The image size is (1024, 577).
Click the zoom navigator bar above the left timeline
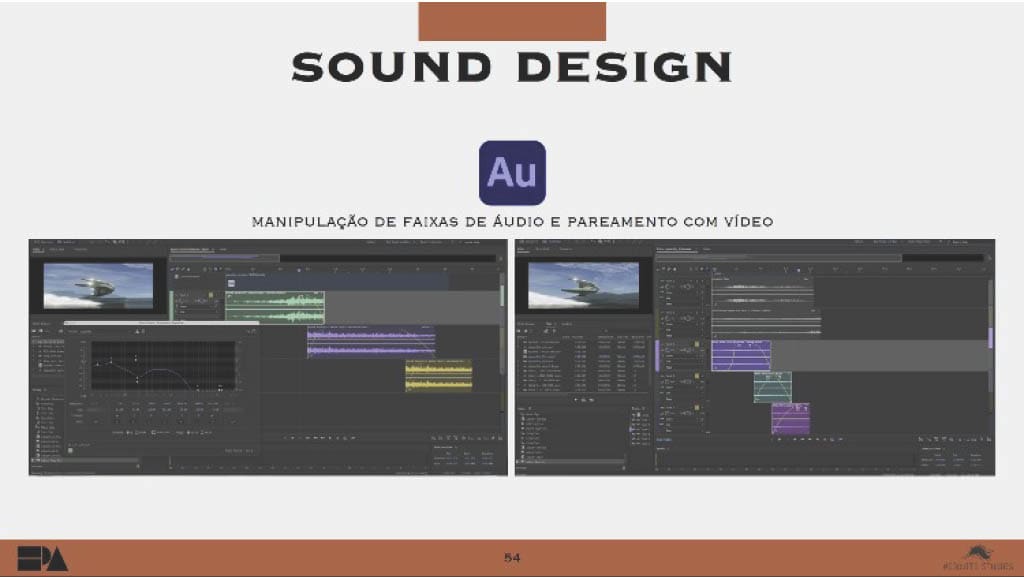(x=225, y=258)
